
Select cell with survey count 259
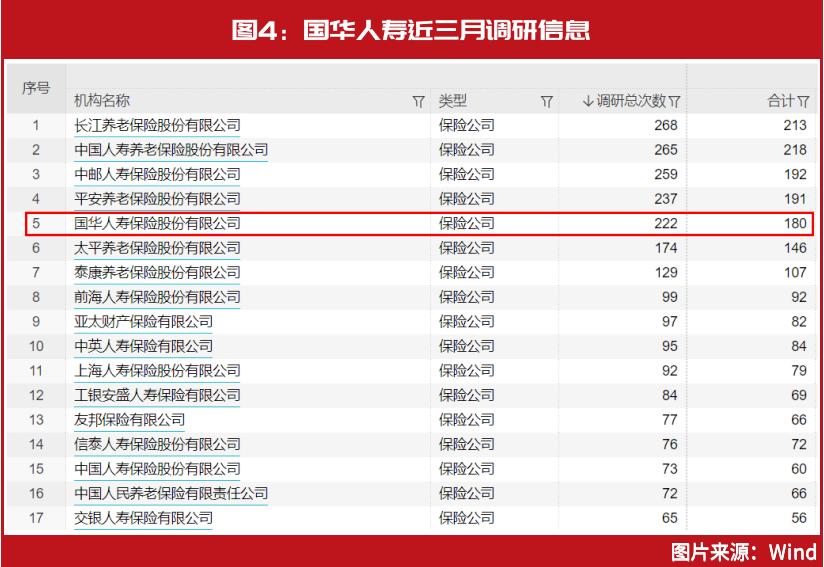(666, 174)
